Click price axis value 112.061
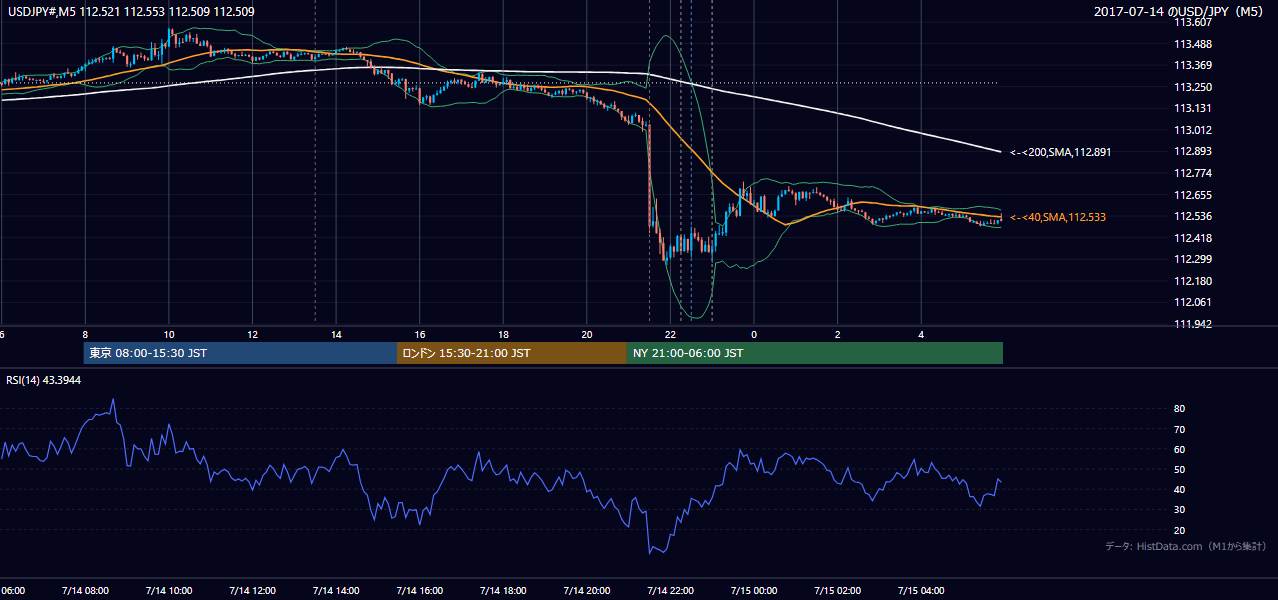This screenshot has width=1278, height=600. click(1193, 303)
